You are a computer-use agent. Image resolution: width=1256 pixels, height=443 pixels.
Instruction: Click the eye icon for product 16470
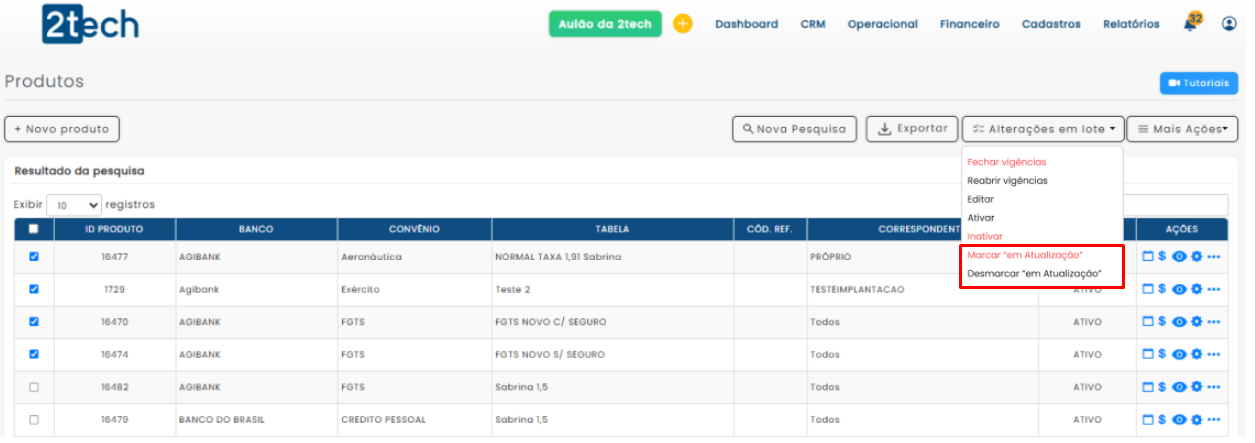1179,322
